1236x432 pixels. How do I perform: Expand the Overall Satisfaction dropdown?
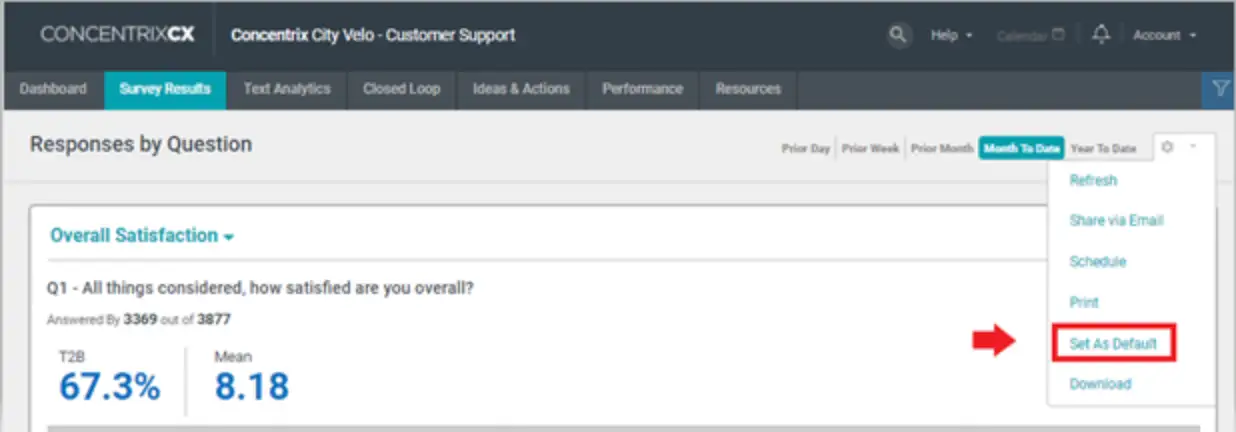click(142, 236)
